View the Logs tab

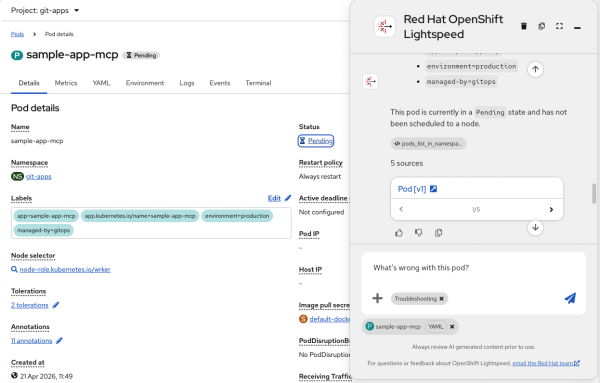187,83
